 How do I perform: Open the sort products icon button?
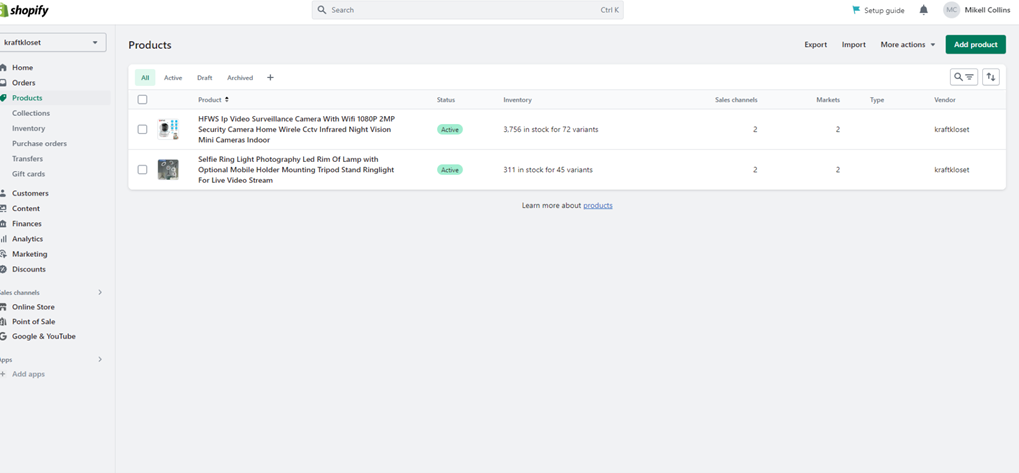tap(990, 77)
